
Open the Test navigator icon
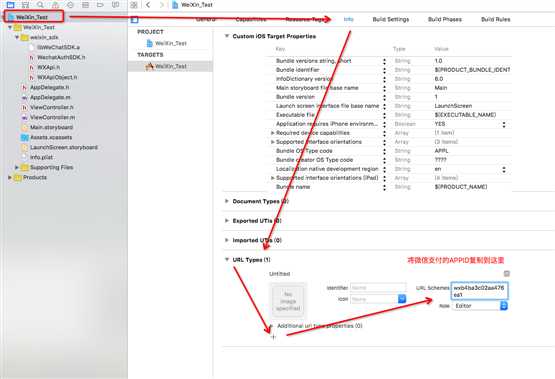70,5
